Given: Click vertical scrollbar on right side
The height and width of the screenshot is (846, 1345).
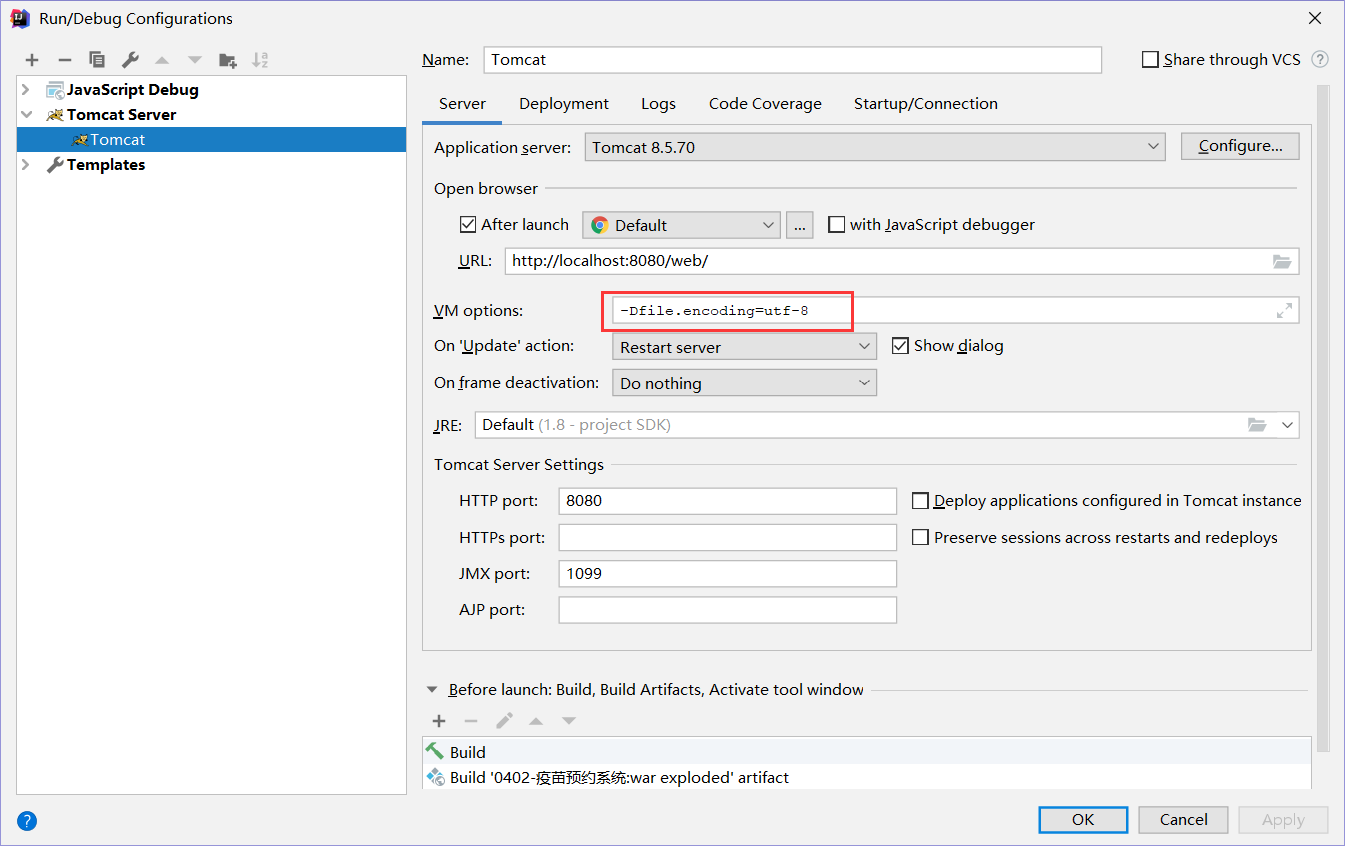Looking at the screenshot, I should 1323,418.
